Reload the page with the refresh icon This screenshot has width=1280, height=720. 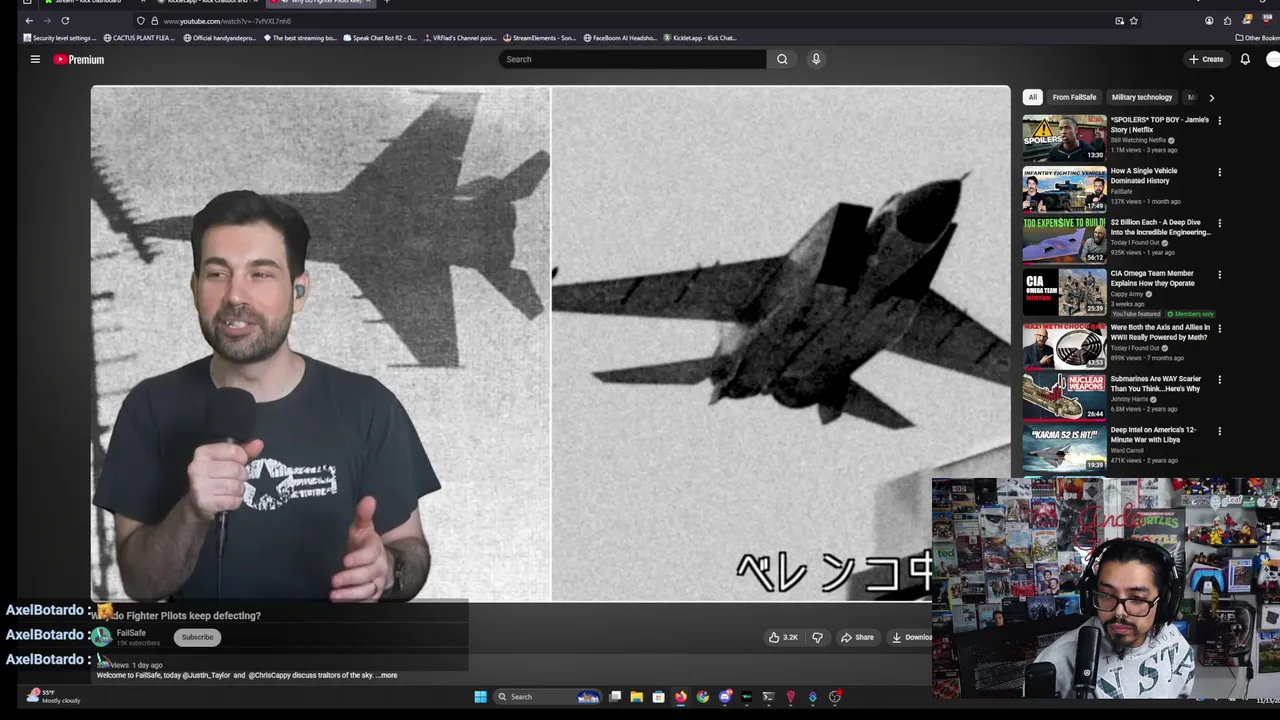pos(65,21)
